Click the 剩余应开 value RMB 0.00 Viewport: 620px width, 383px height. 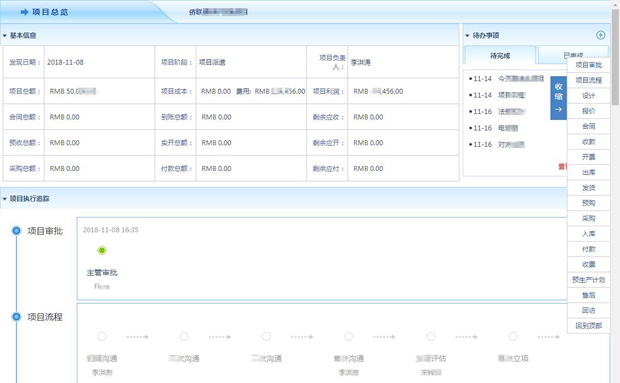(368, 143)
